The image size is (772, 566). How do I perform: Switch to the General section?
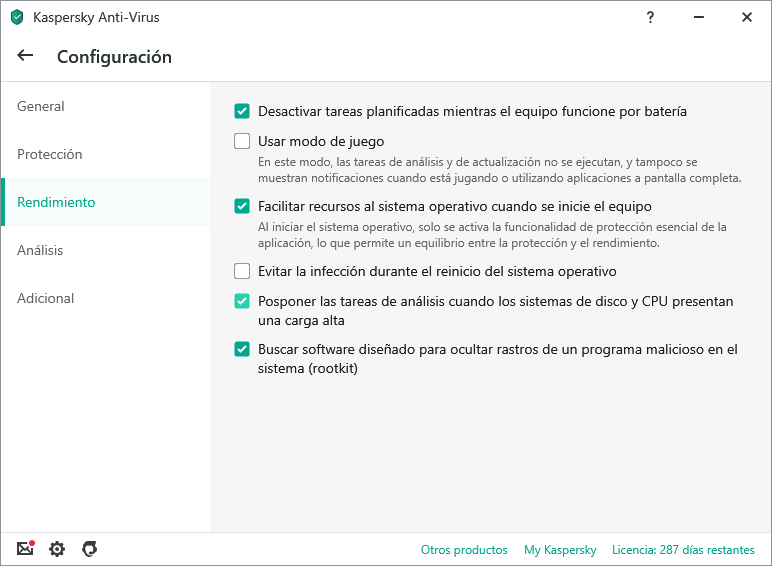(x=41, y=106)
